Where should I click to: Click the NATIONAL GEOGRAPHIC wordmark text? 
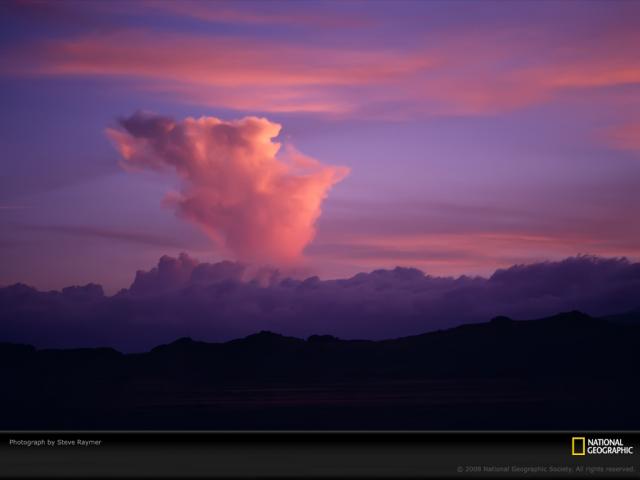(610, 446)
